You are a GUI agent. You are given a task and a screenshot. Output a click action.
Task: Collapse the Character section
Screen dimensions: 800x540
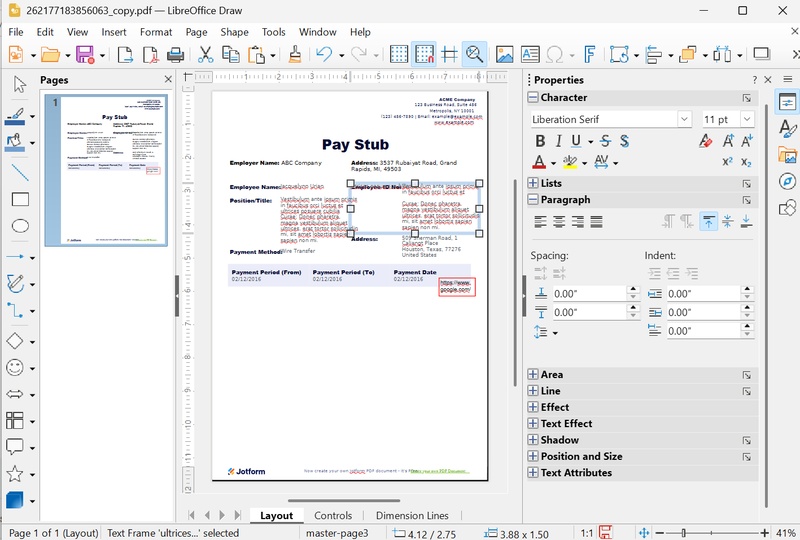533,97
